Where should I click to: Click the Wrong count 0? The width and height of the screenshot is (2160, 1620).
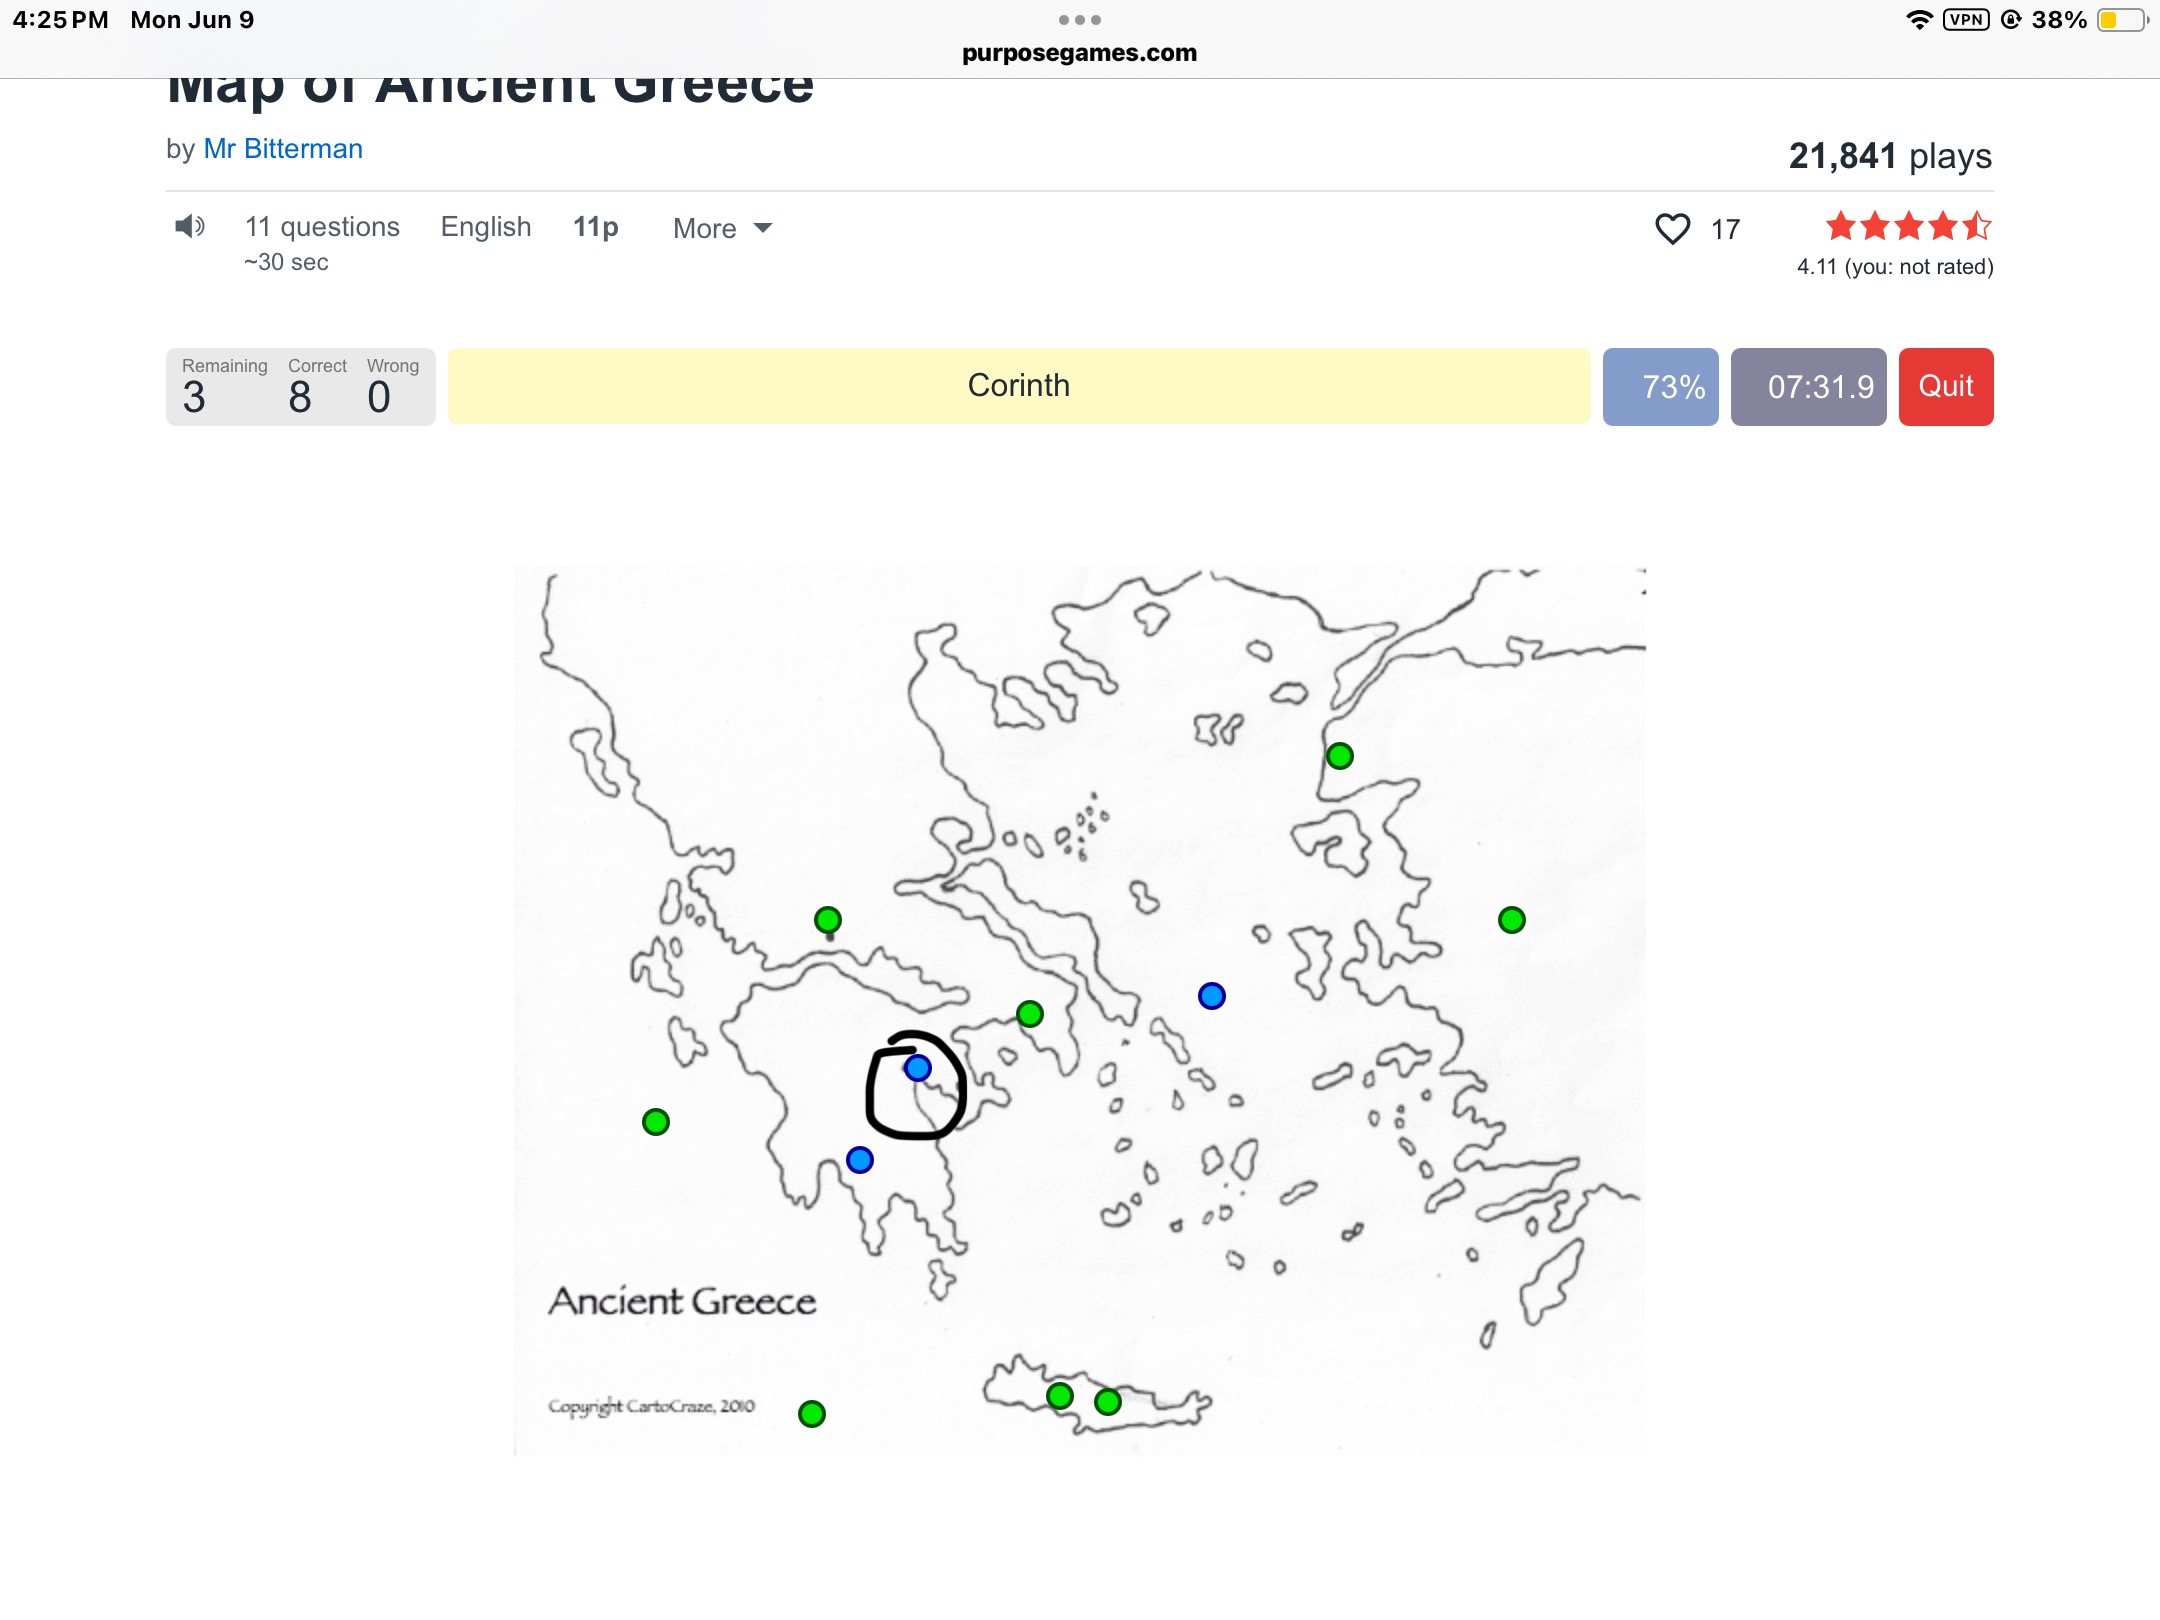coord(379,398)
